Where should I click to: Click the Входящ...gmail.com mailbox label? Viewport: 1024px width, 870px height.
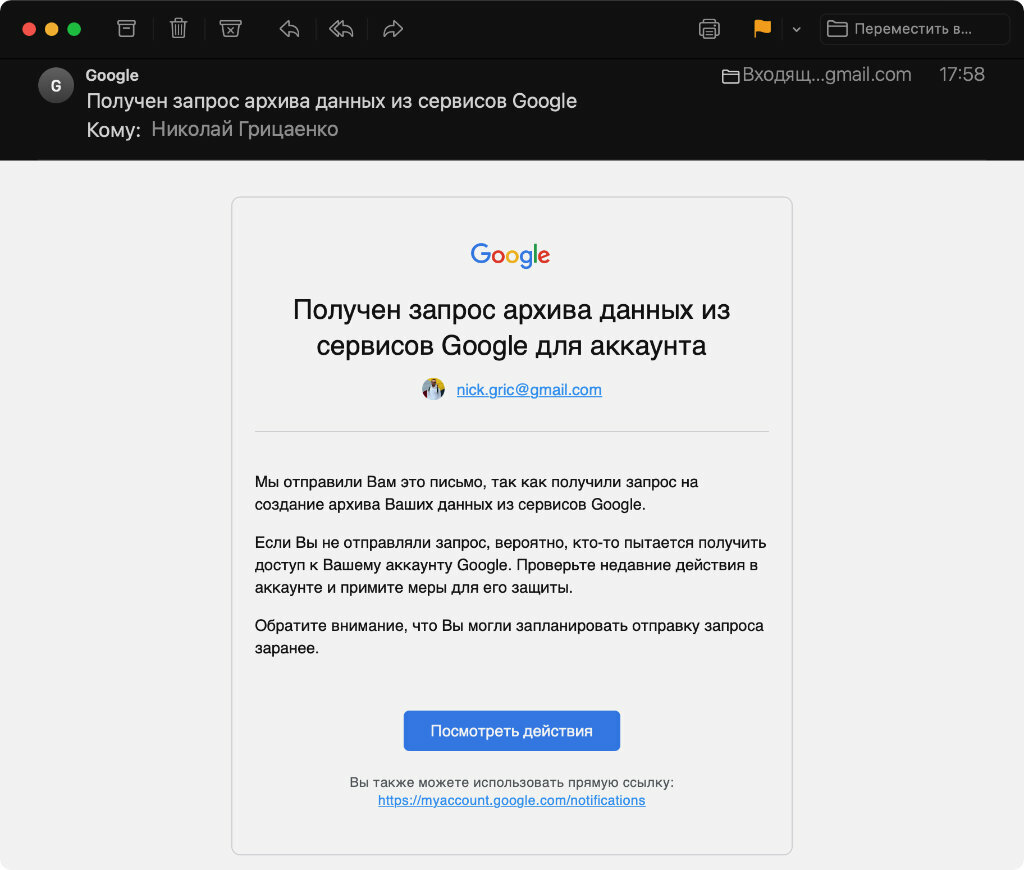point(816,75)
